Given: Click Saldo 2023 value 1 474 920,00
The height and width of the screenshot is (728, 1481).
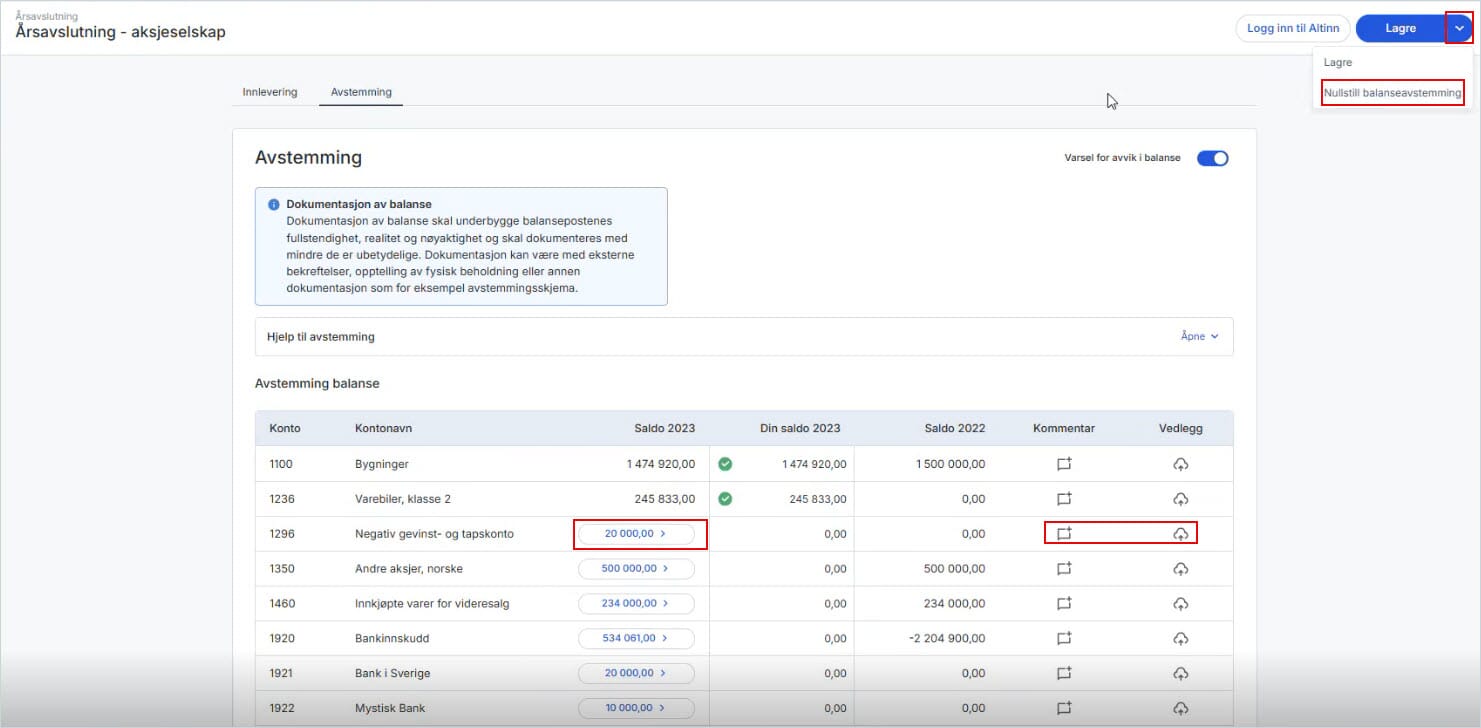Looking at the screenshot, I should (x=661, y=464).
